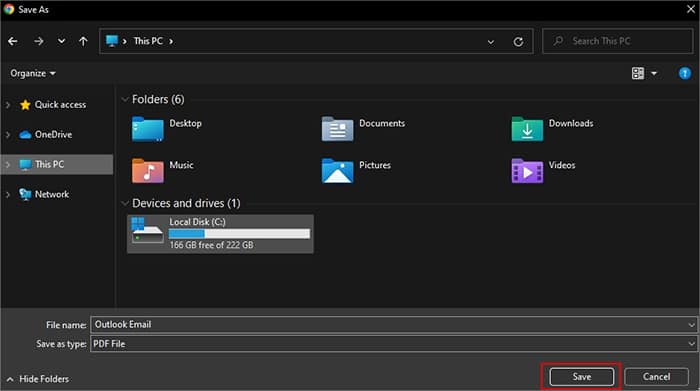Click Hide Folders

point(38,379)
